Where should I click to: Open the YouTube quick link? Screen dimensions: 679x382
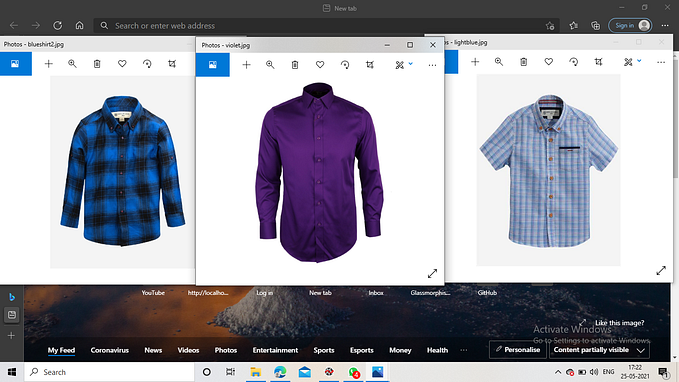[x=153, y=293]
